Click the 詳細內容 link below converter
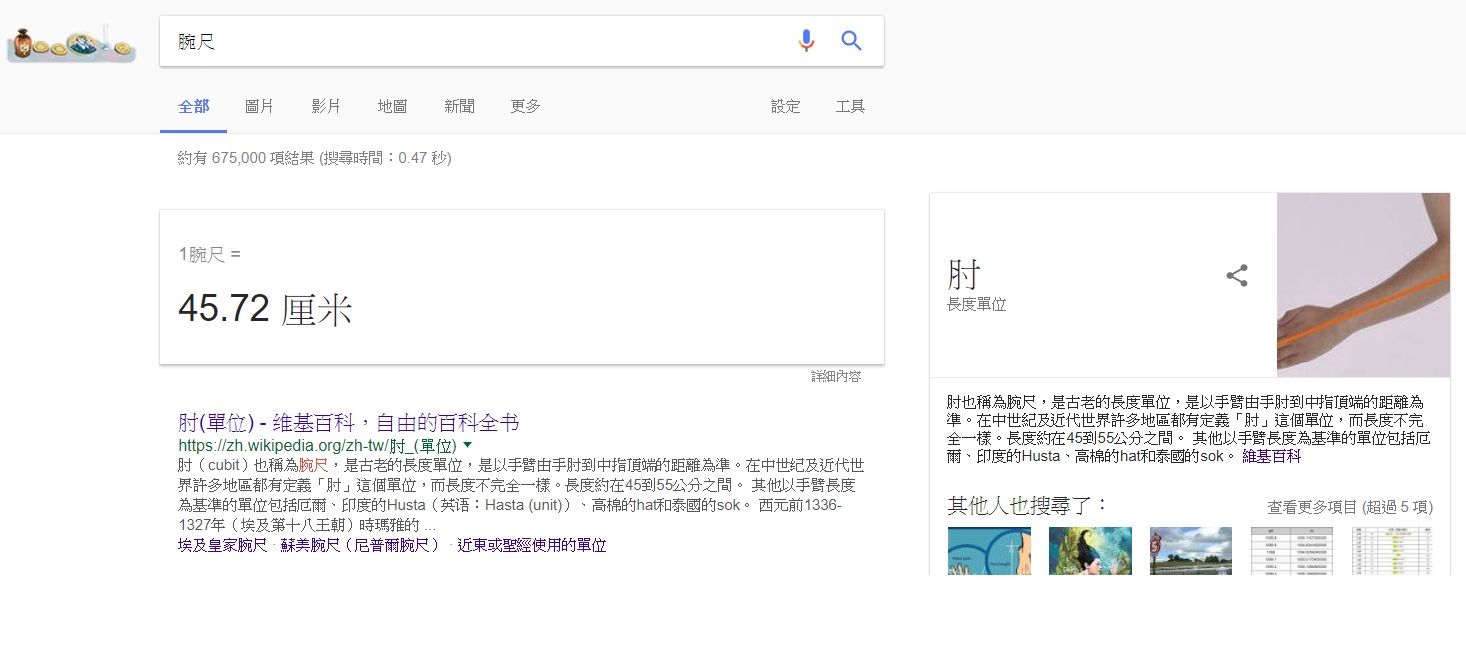This screenshot has width=1466, height=648. click(x=835, y=376)
